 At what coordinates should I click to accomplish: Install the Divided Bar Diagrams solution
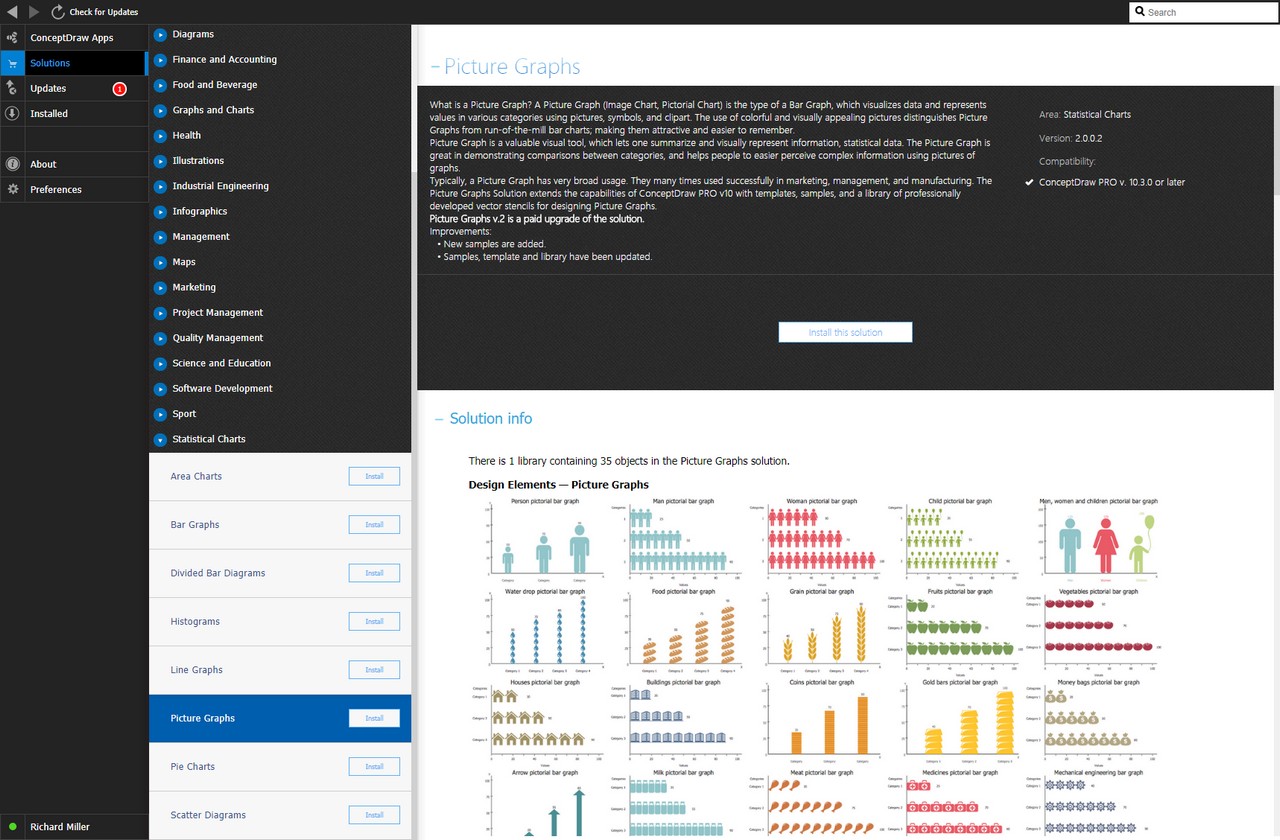(374, 573)
